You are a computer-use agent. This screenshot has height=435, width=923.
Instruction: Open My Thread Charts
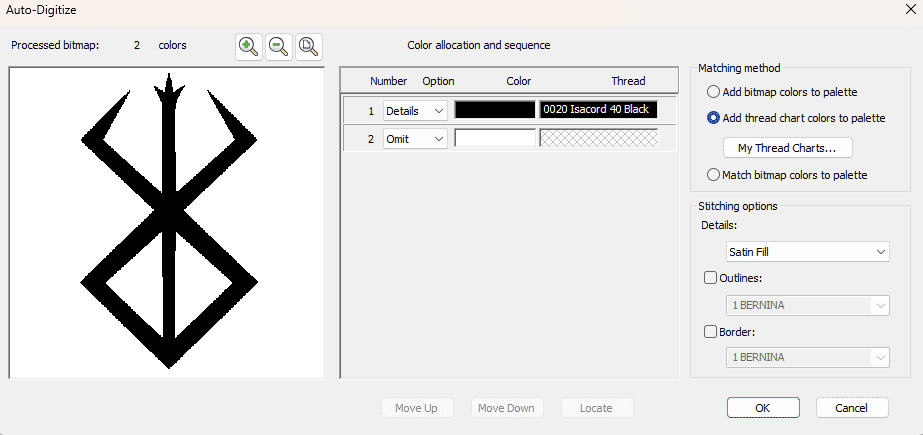787,148
